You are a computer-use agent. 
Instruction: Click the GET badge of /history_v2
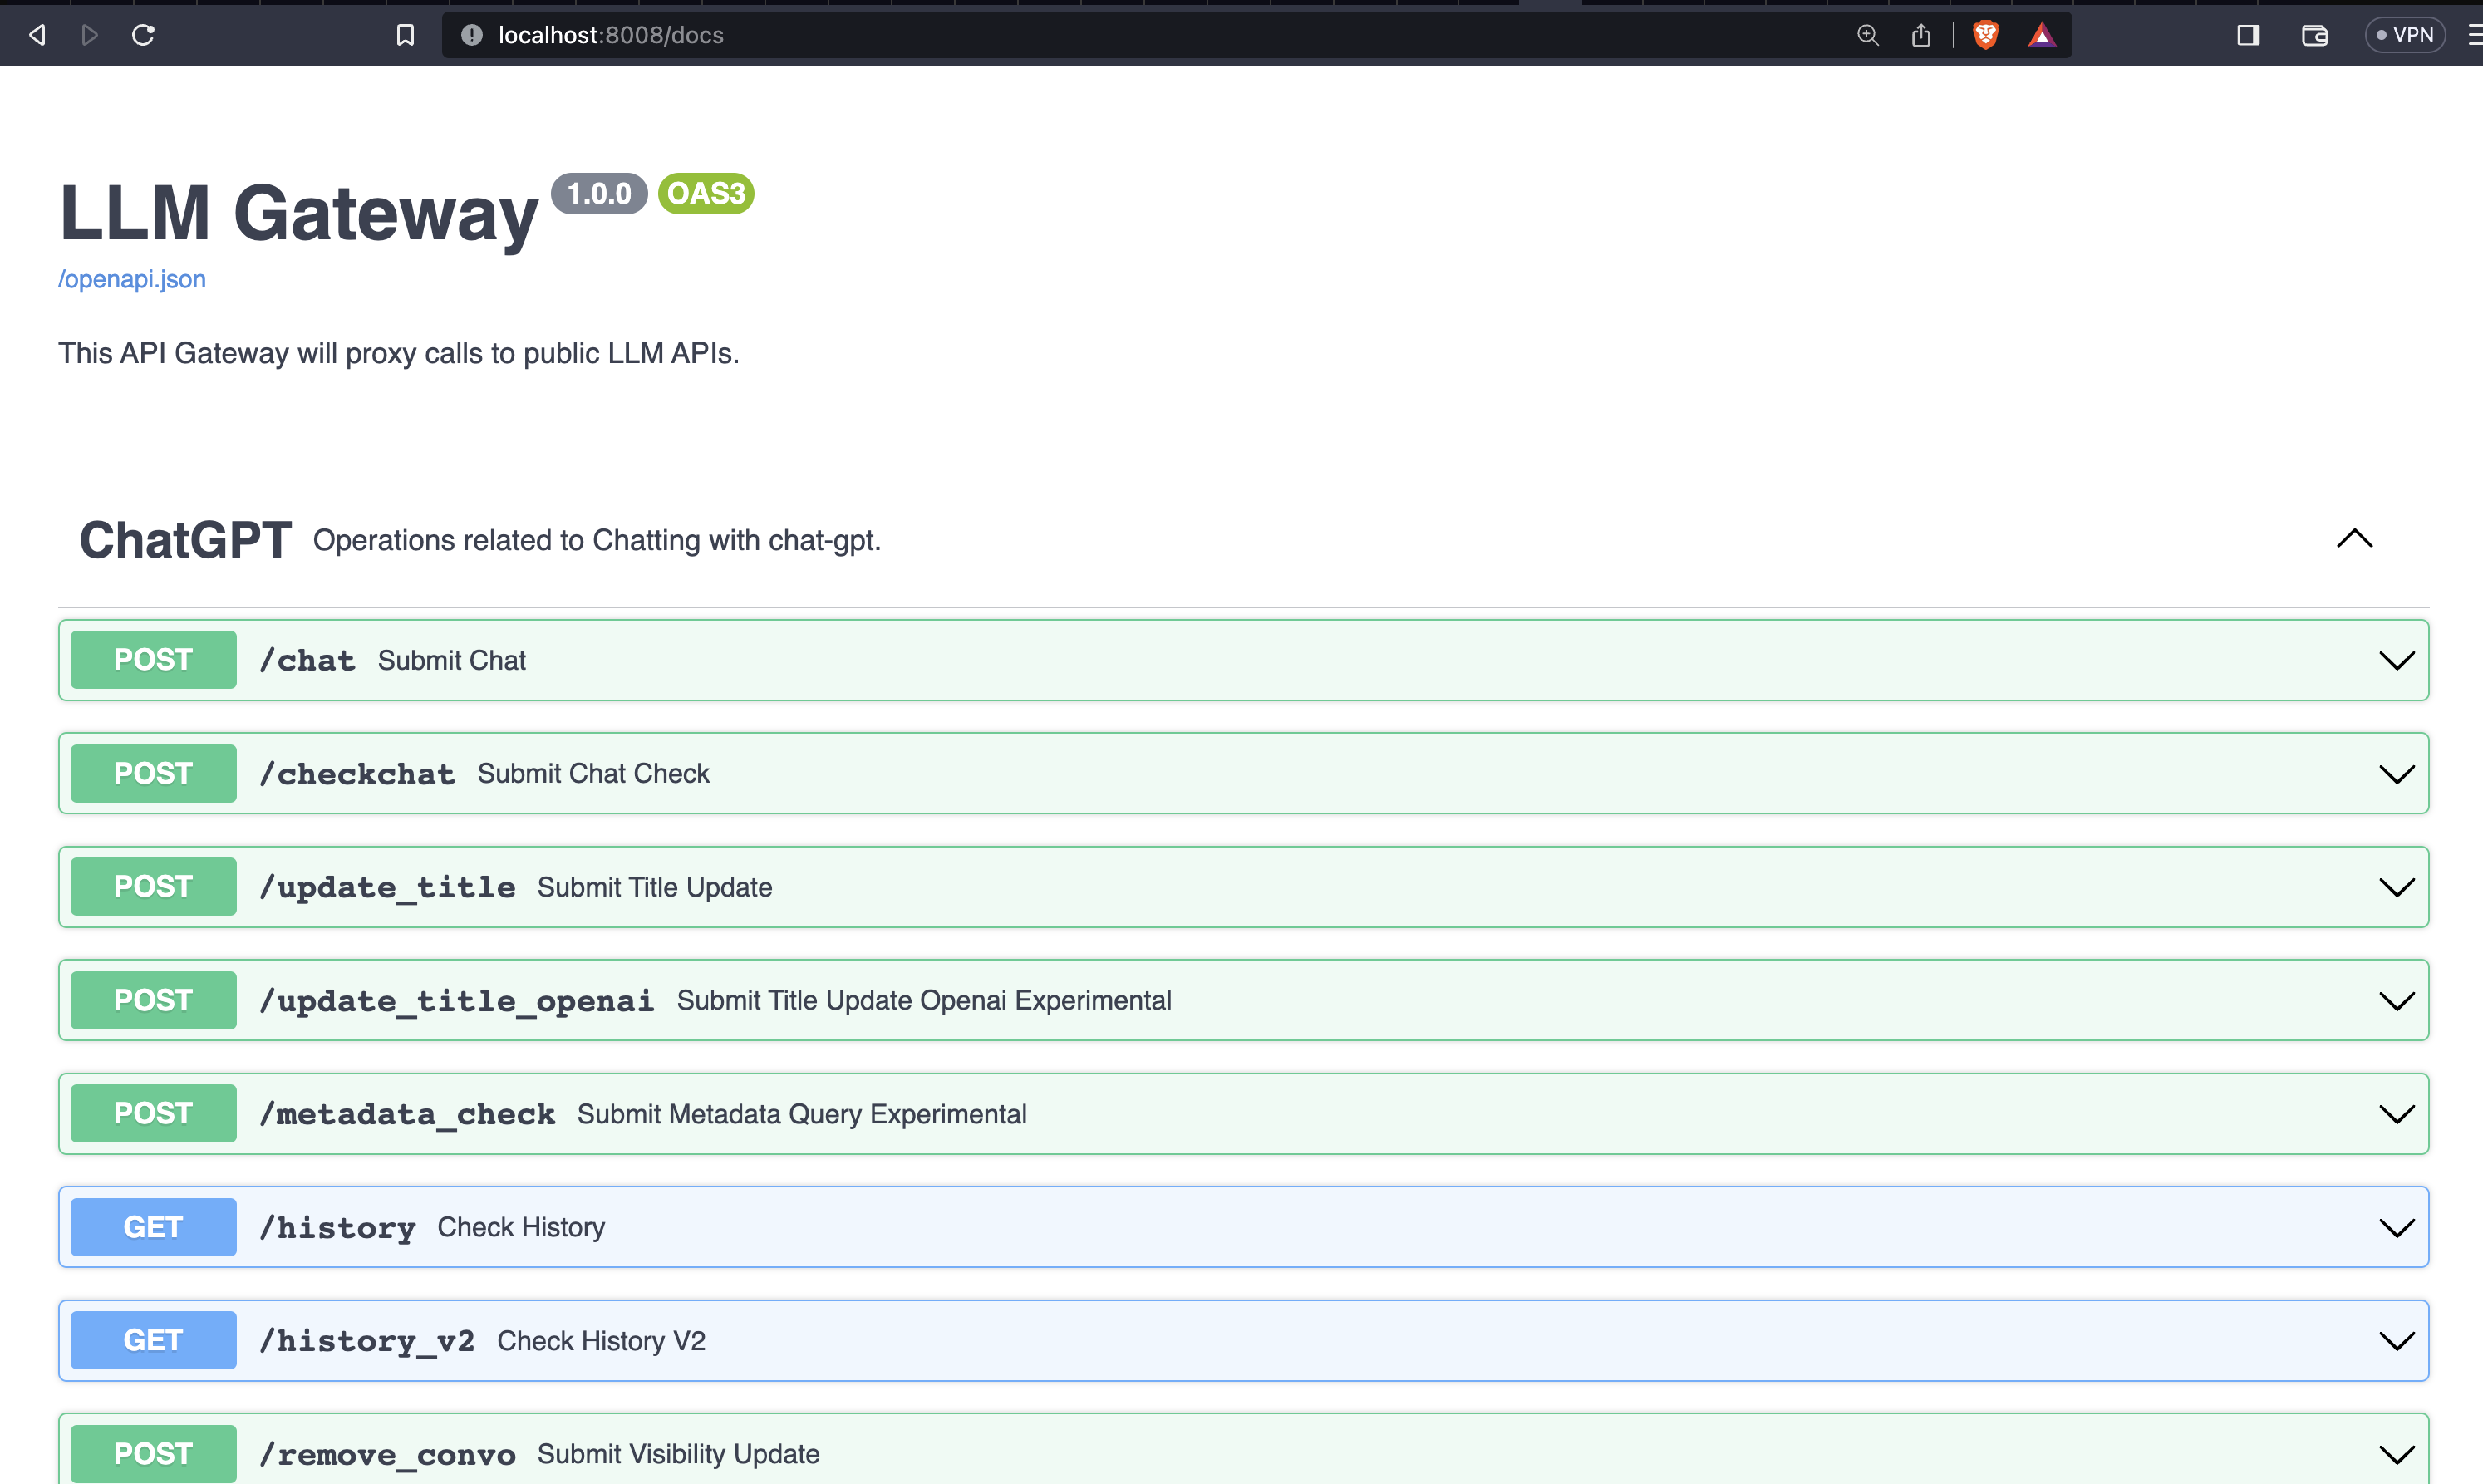tap(153, 1340)
